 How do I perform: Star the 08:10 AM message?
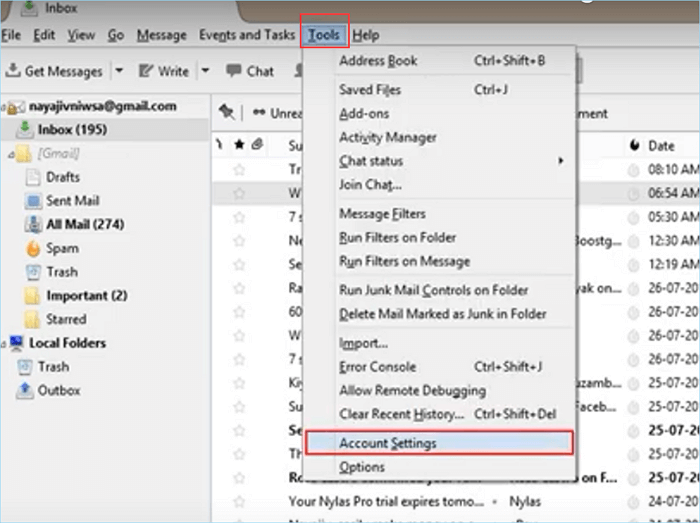point(239,170)
